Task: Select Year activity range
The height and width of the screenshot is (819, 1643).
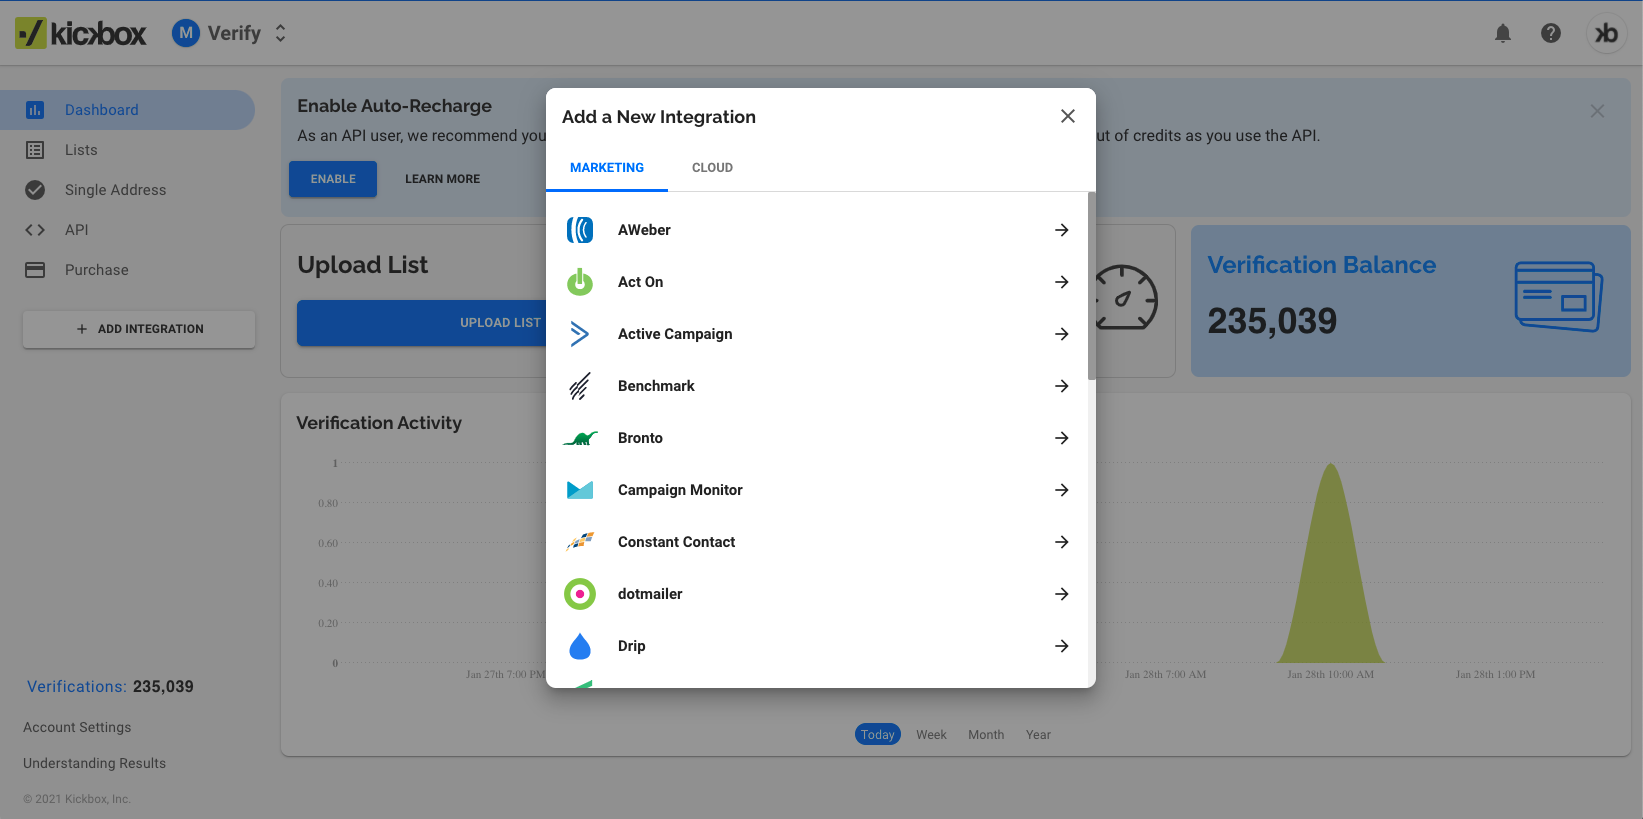Action: [x=1038, y=735]
